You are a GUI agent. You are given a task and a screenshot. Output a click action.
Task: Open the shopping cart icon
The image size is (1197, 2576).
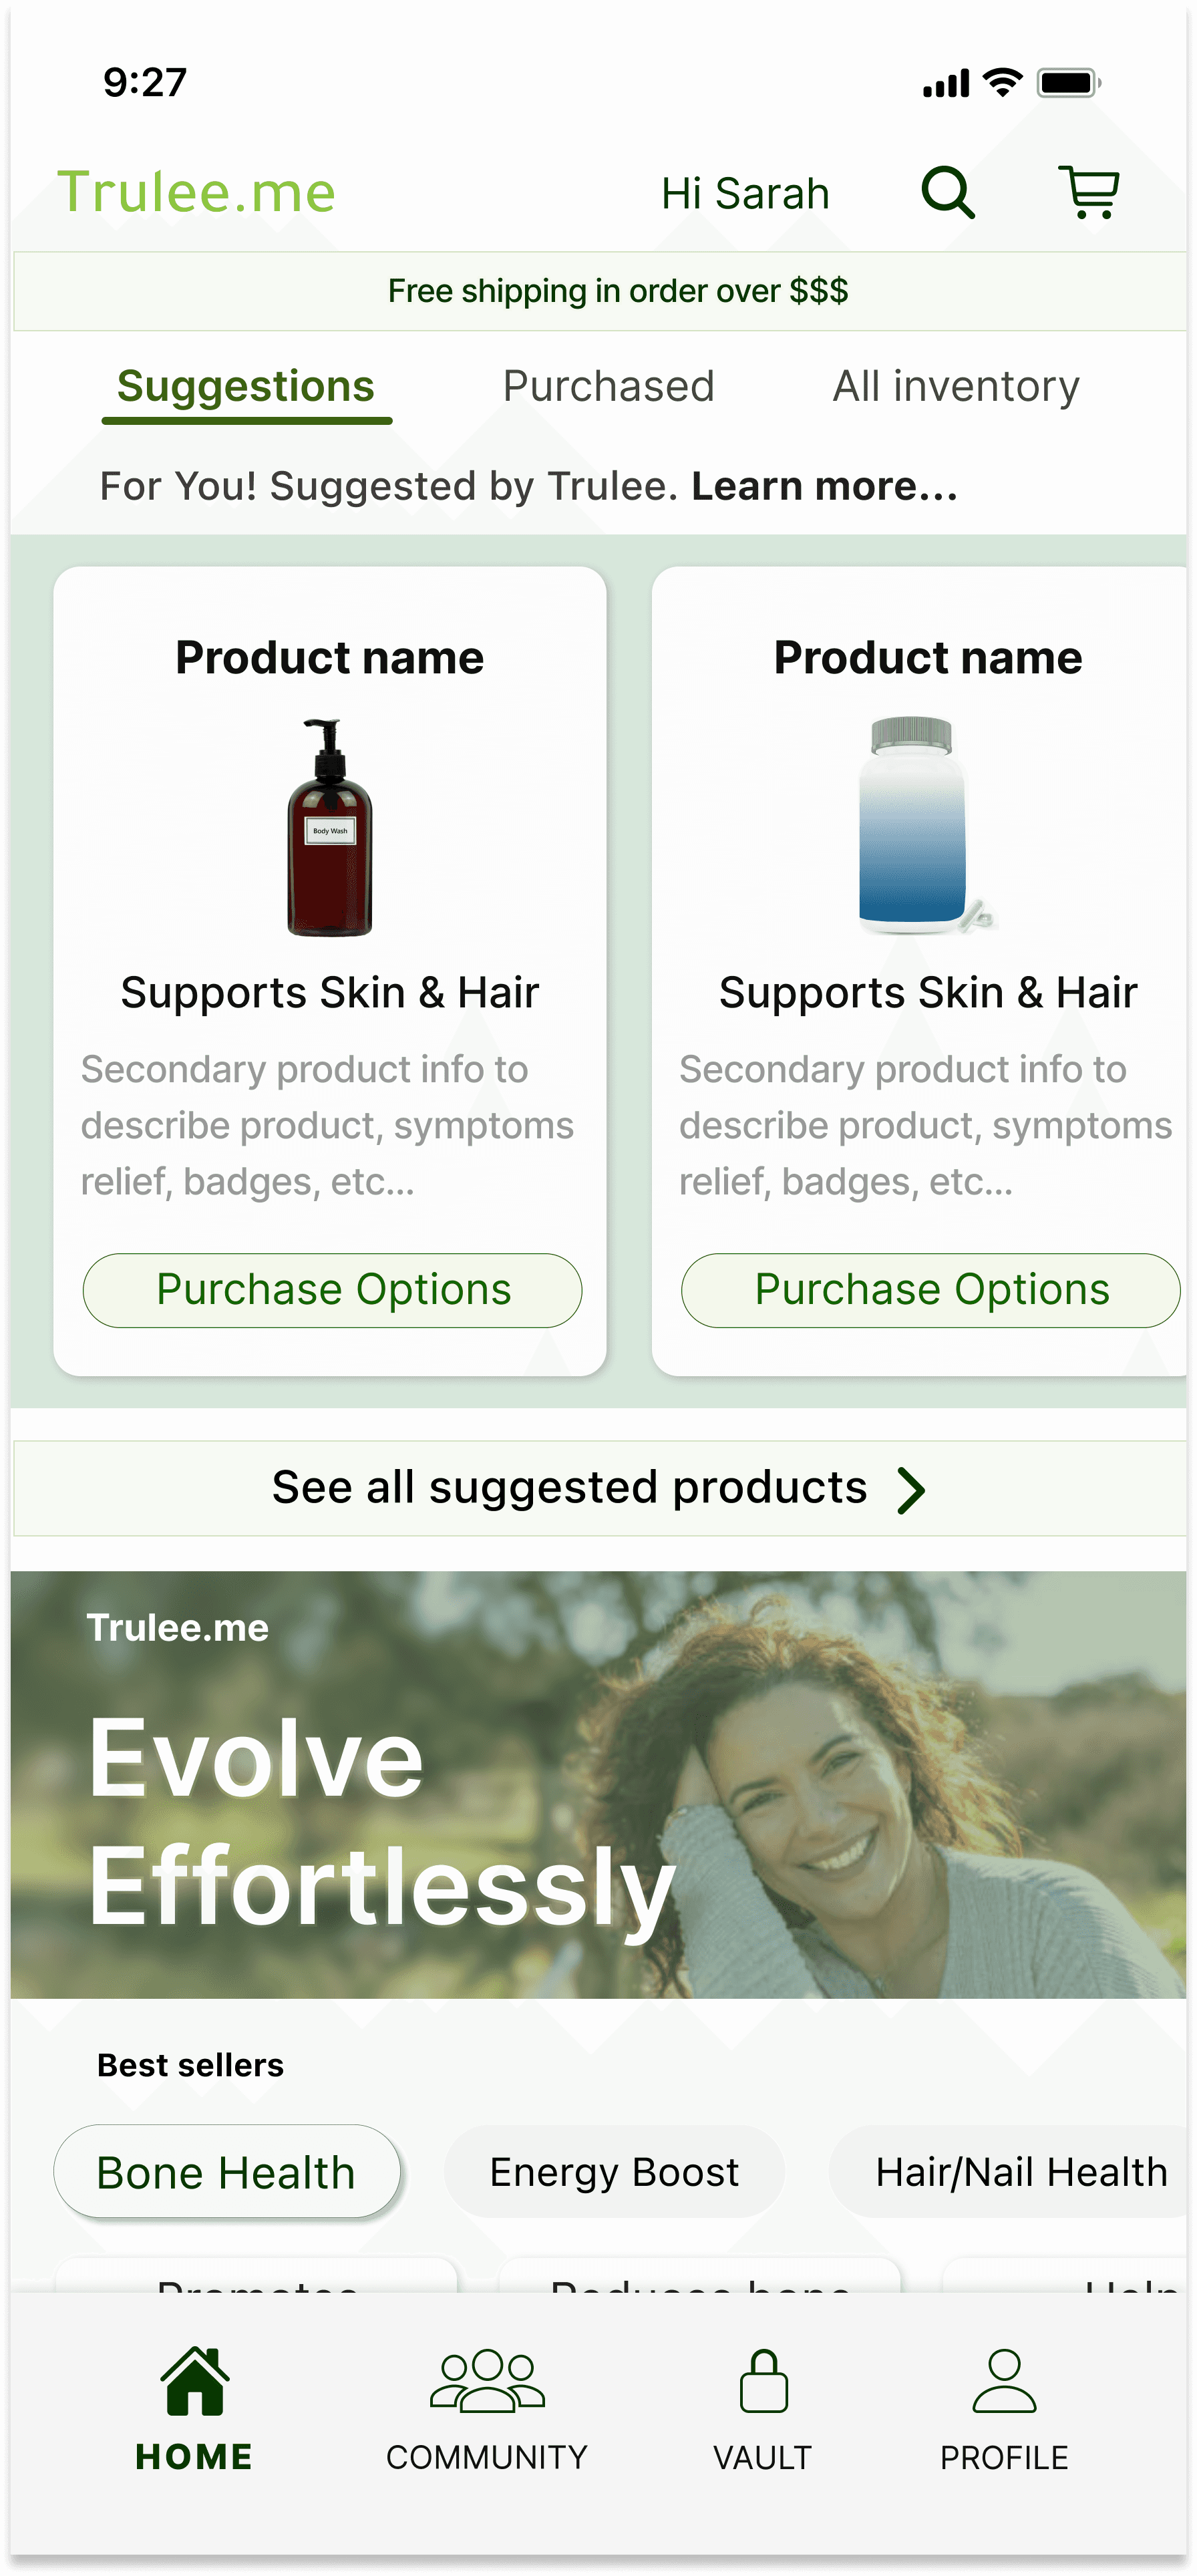pos(1089,192)
